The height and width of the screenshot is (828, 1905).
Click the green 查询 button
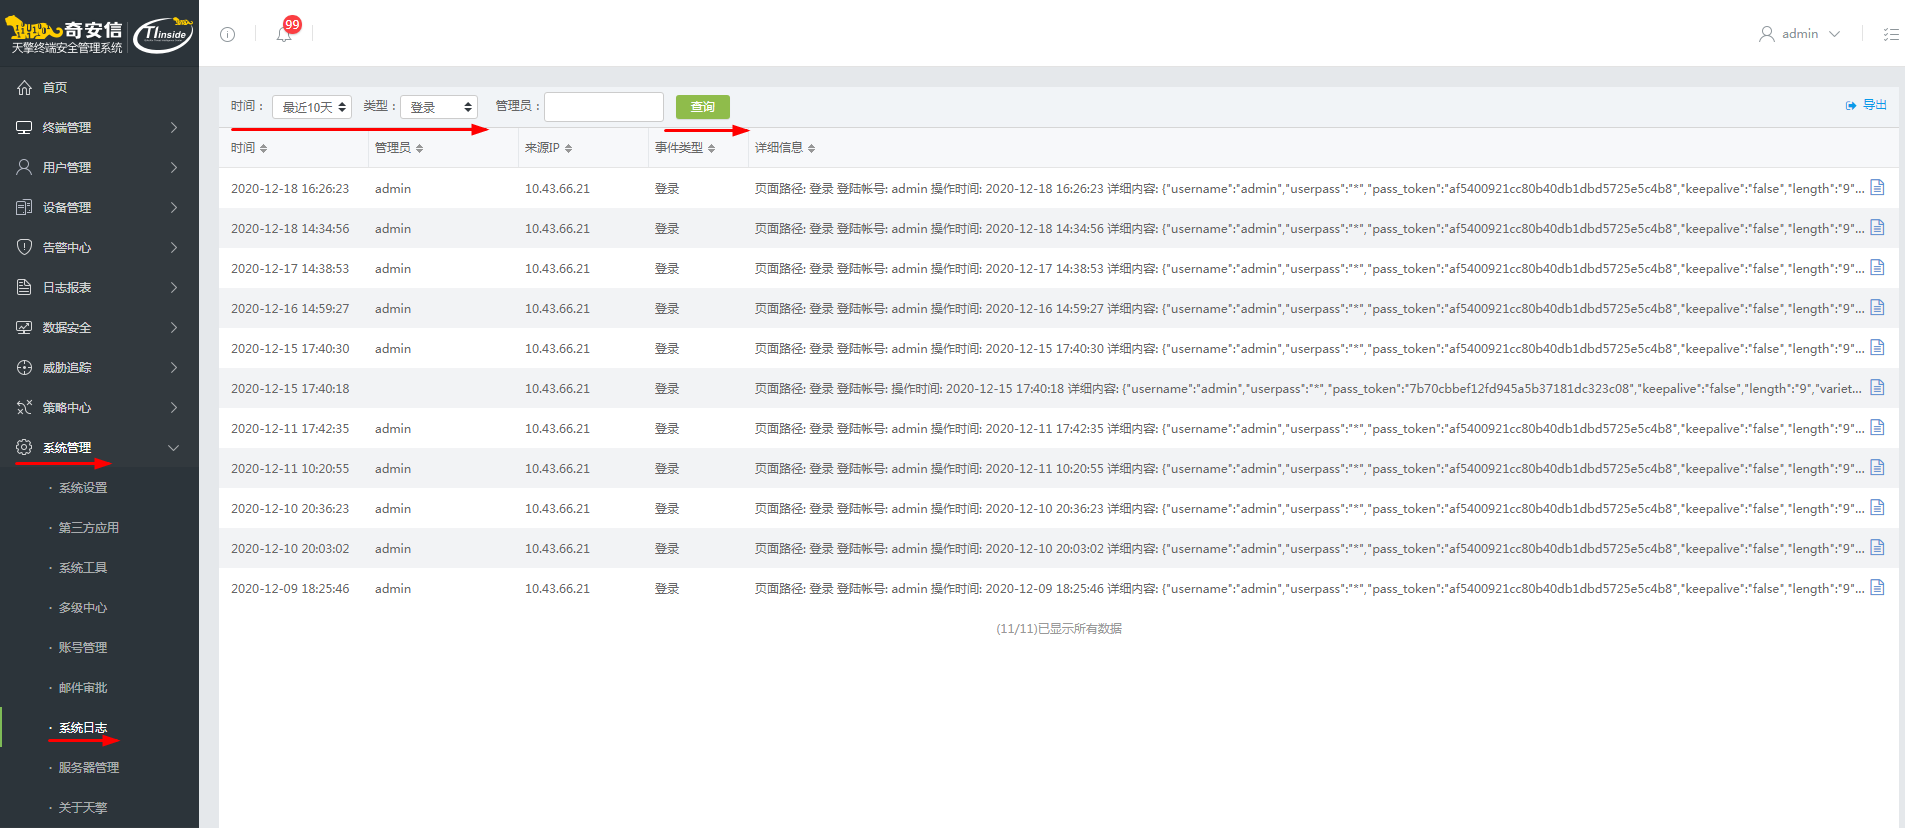click(x=703, y=107)
